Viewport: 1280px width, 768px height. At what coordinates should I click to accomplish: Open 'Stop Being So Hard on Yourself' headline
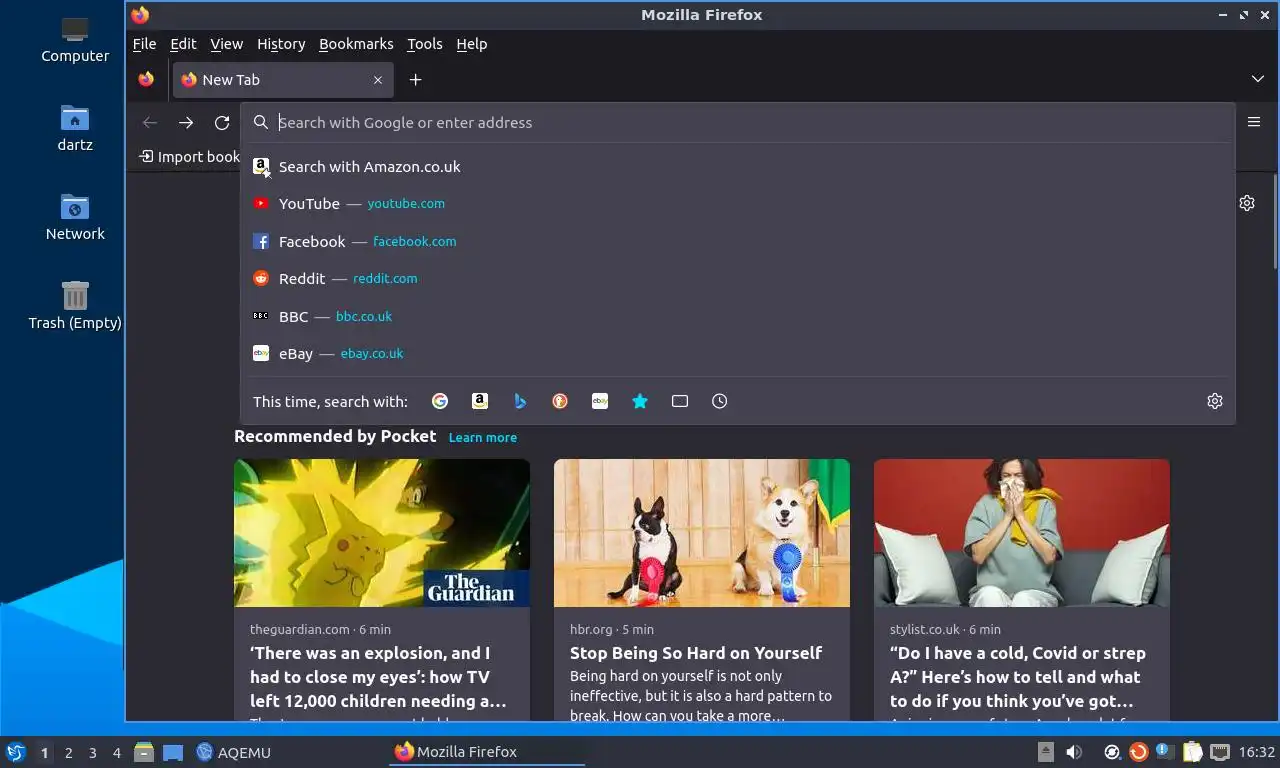pos(696,653)
